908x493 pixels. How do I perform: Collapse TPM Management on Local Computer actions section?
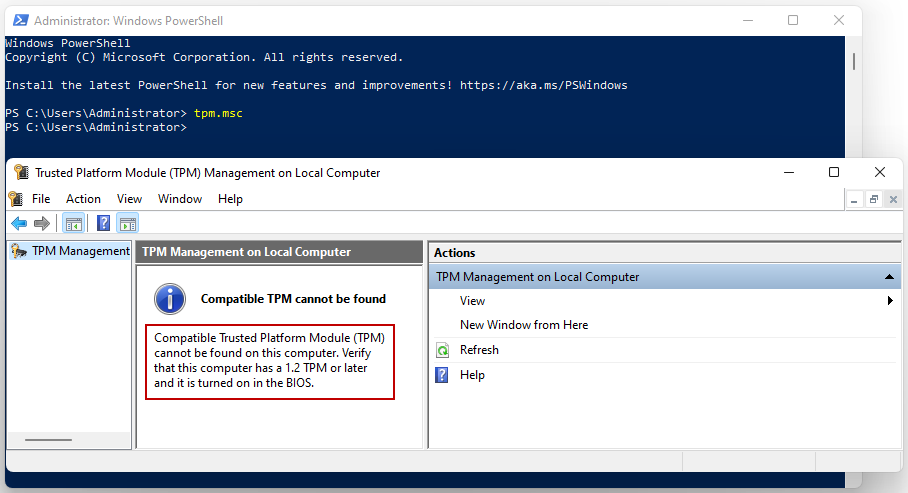pos(889,277)
